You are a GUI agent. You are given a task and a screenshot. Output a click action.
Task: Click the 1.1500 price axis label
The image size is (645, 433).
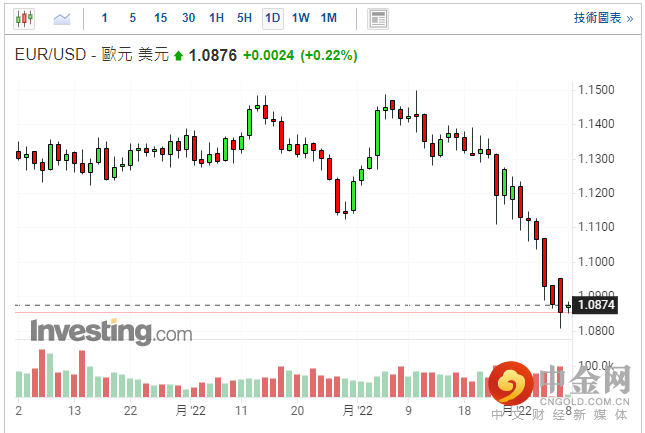coord(596,90)
